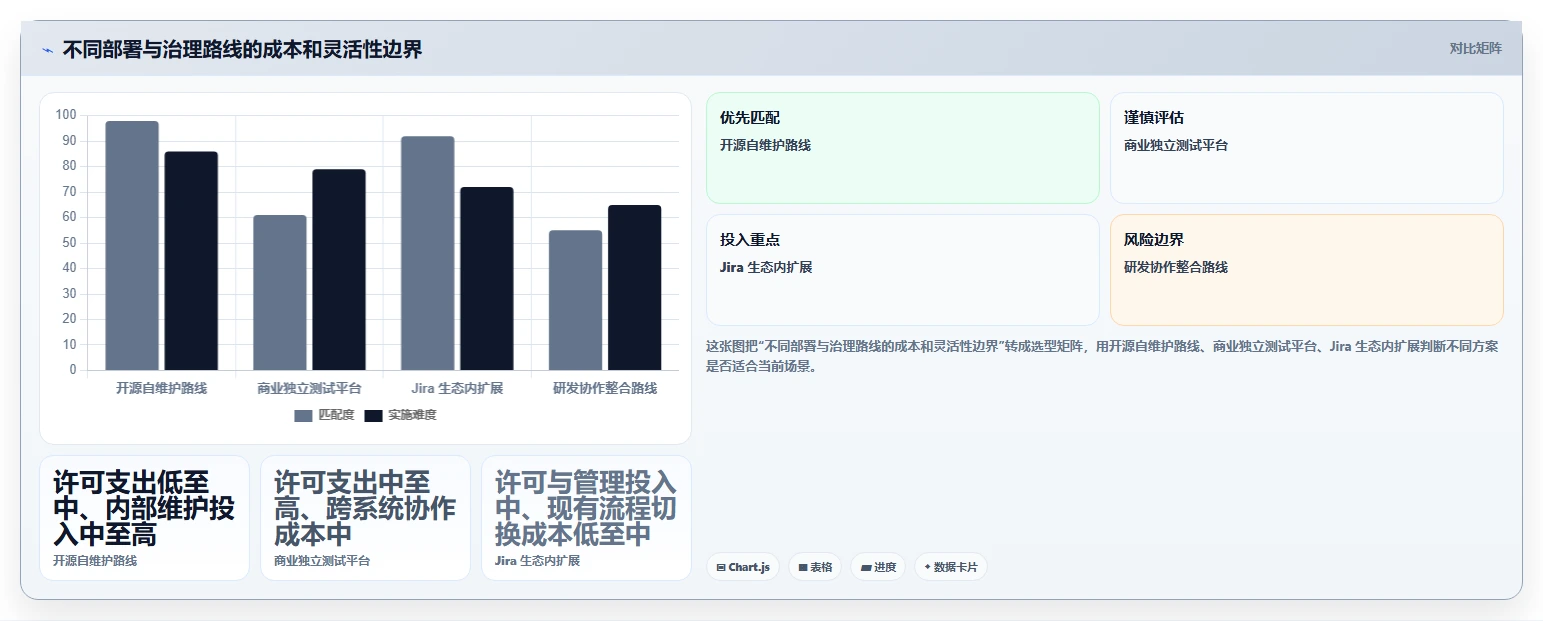Click the 匹配度 bar for 商业独立测试平台
This screenshot has height=621, width=1543.
click(280, 293)
